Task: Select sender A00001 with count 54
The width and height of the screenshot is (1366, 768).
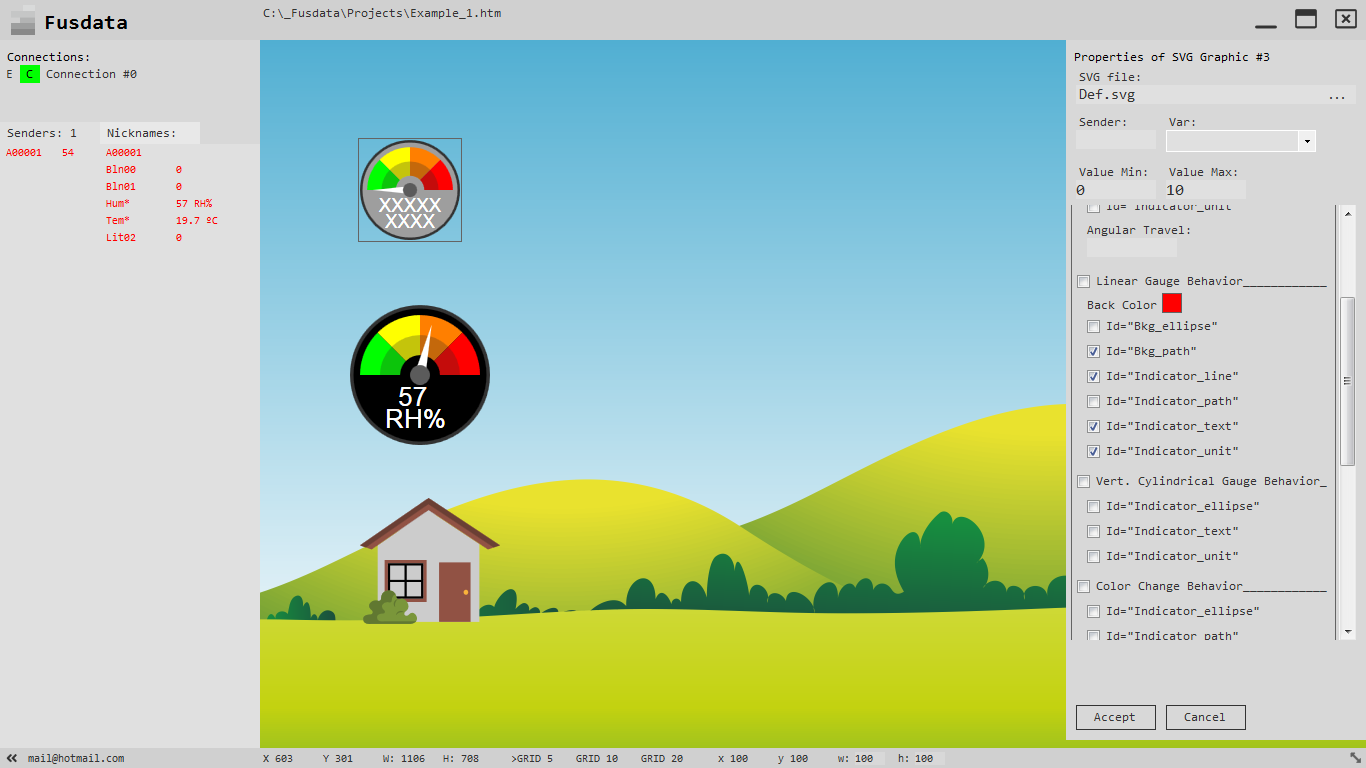Action: click(40, 153)
